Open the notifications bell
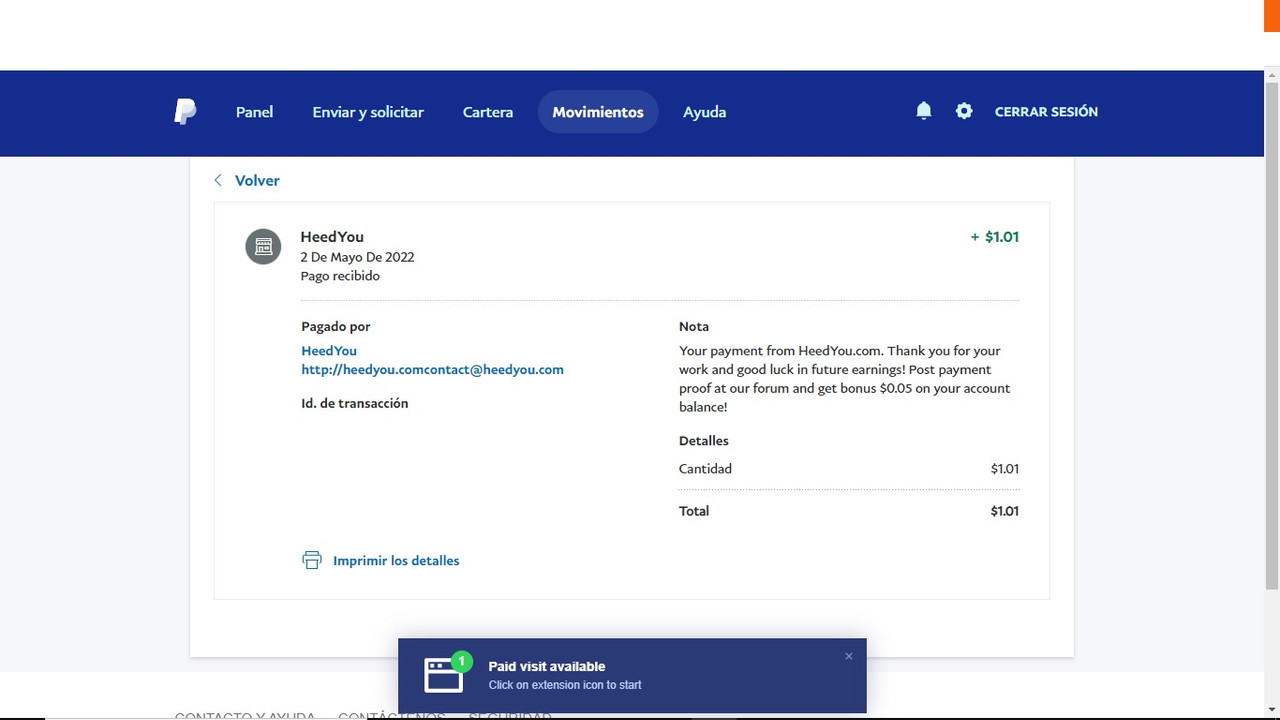Image resolution: width=1280 pixels, height=720 pixels. (924, 111)
